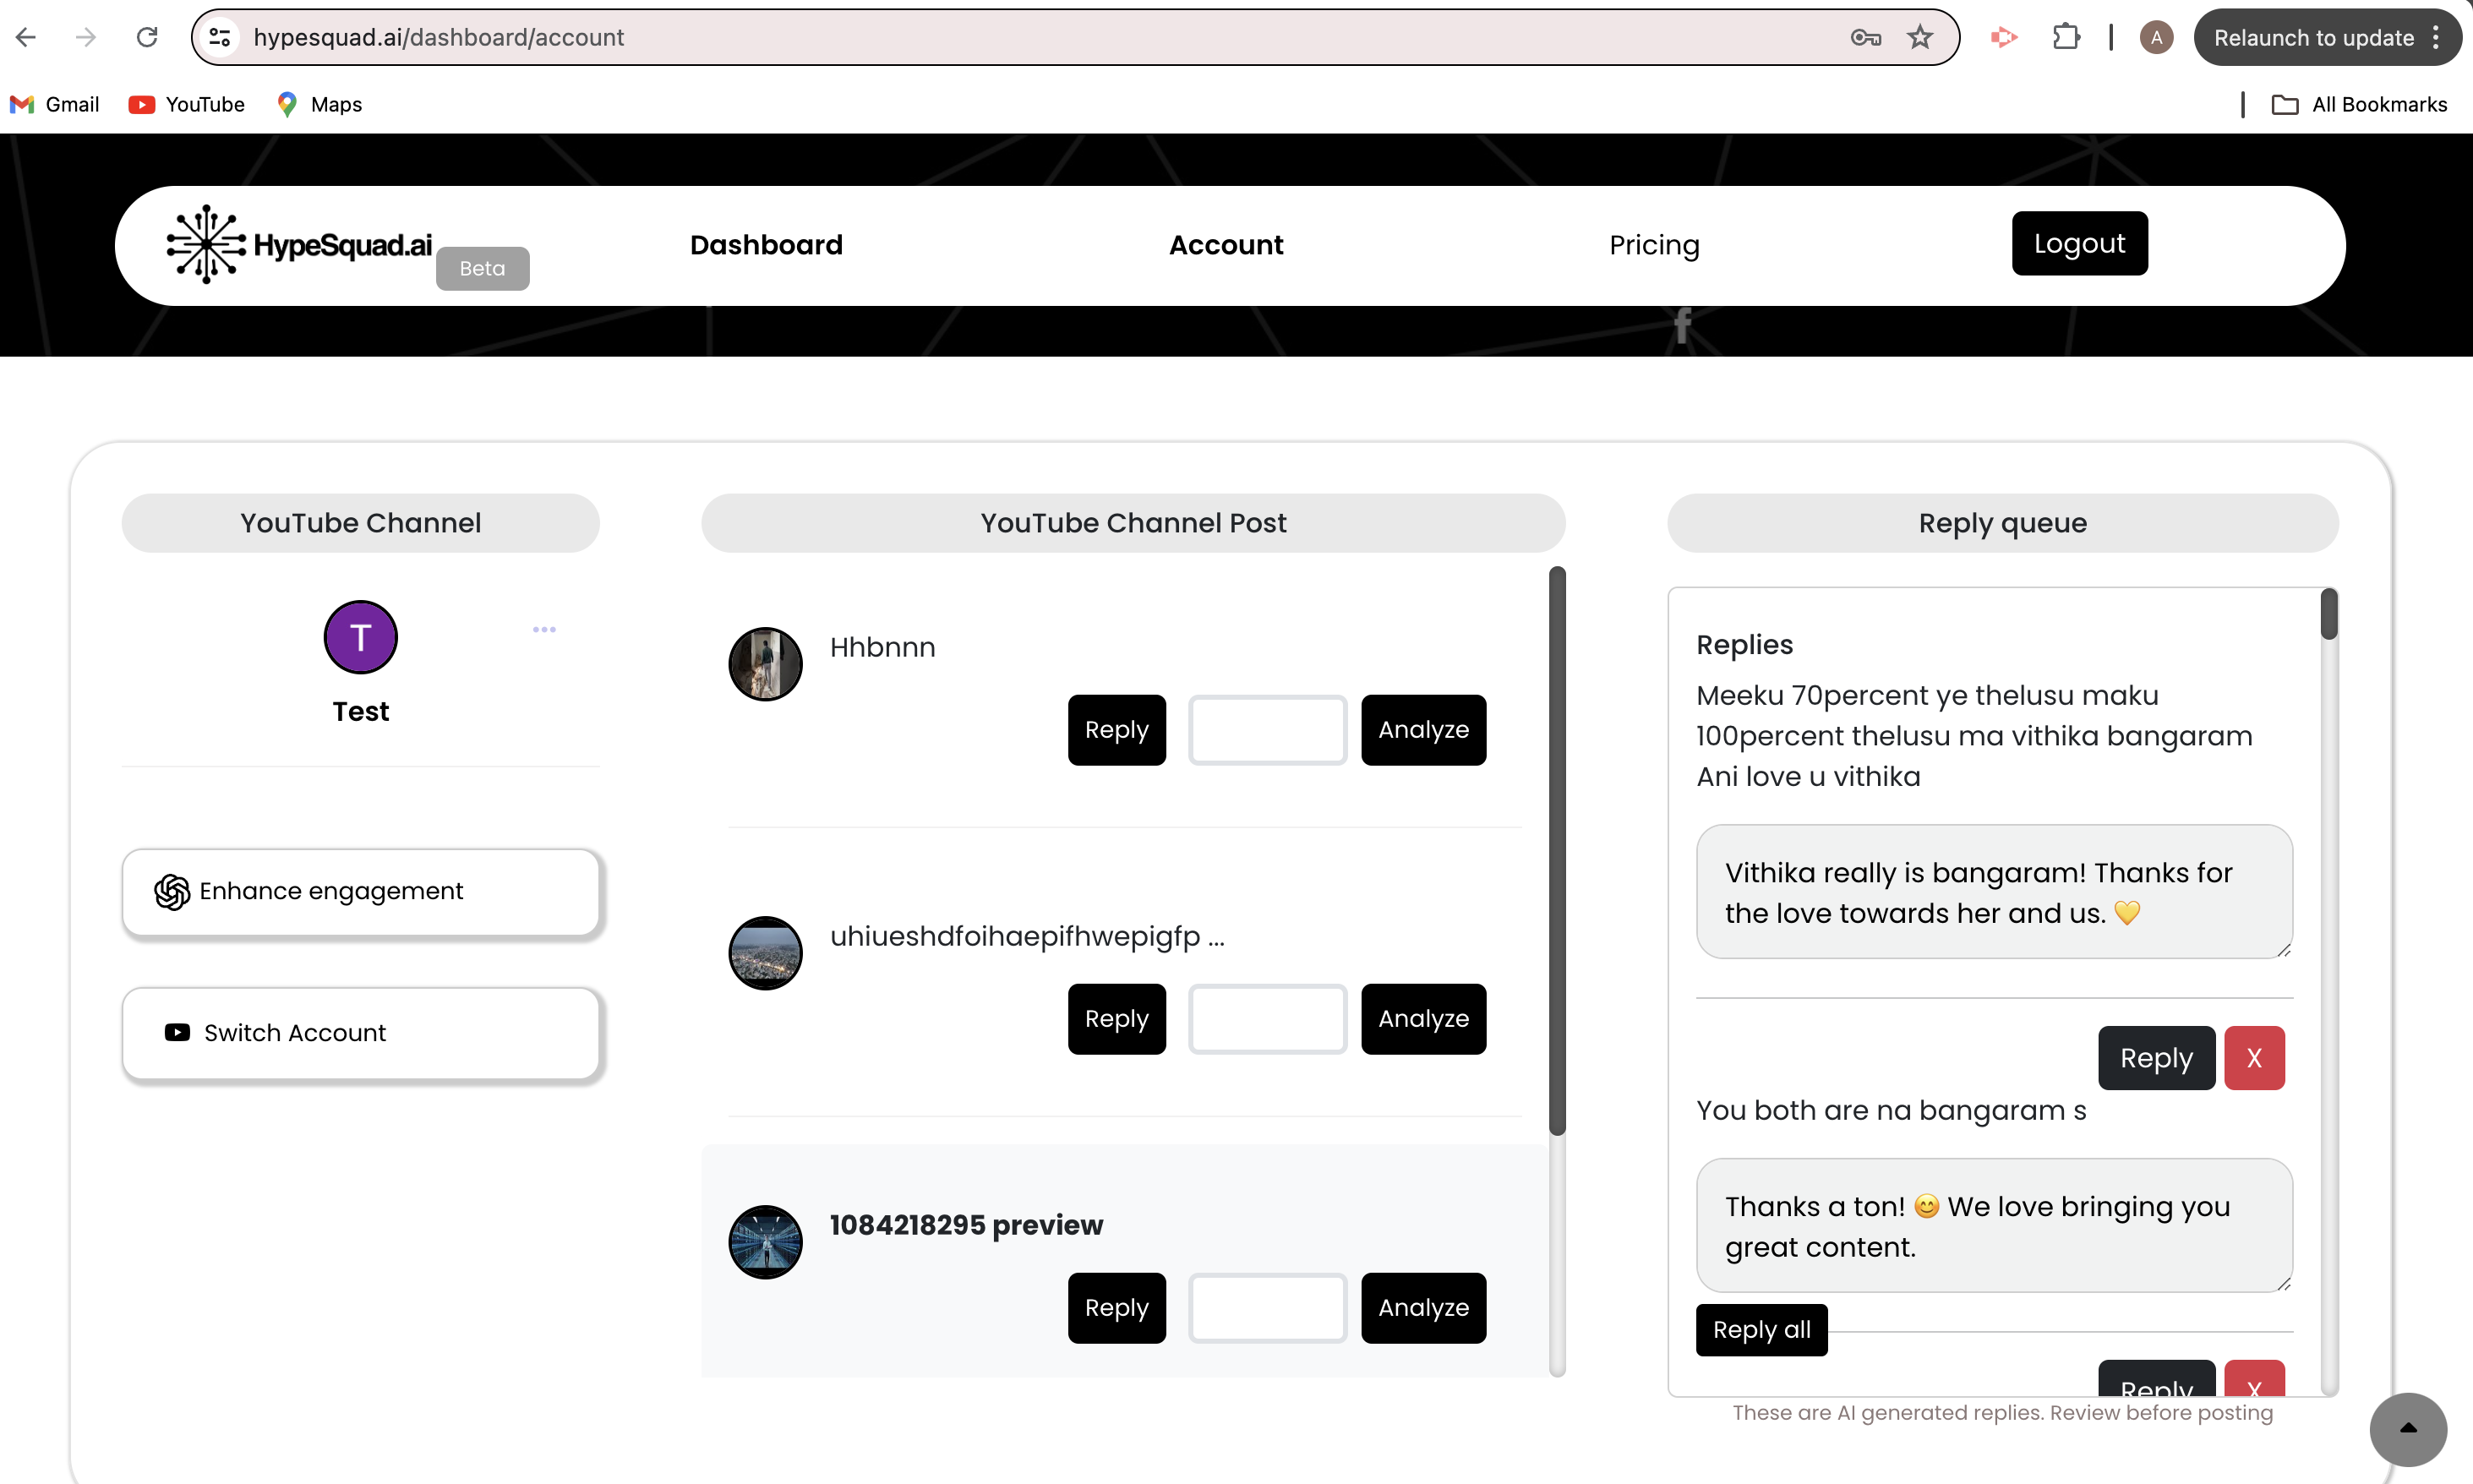The image size is (2473, 1484).
Task: Remove the first queued reply with X
Action: (2254, 1057)
